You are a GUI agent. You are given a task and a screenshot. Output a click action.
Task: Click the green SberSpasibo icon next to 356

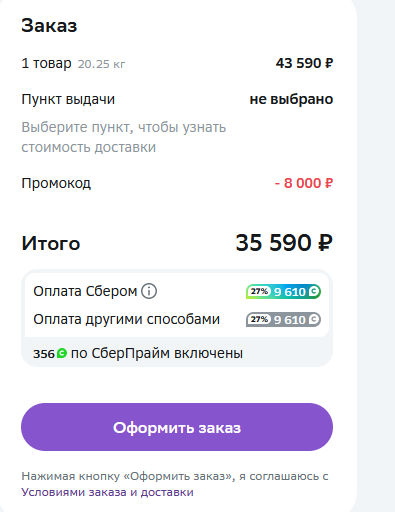[62, 353]
